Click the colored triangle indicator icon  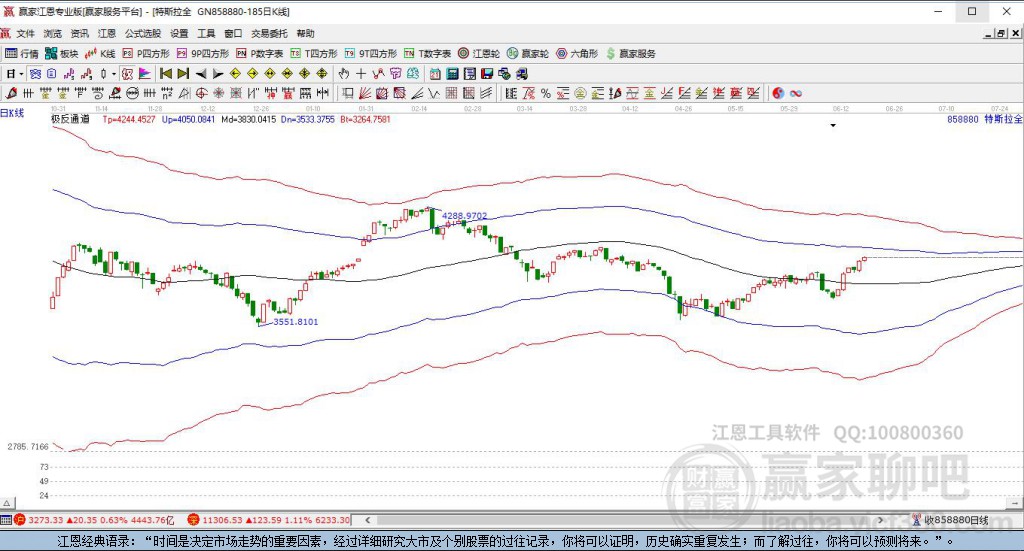point(145,74)
